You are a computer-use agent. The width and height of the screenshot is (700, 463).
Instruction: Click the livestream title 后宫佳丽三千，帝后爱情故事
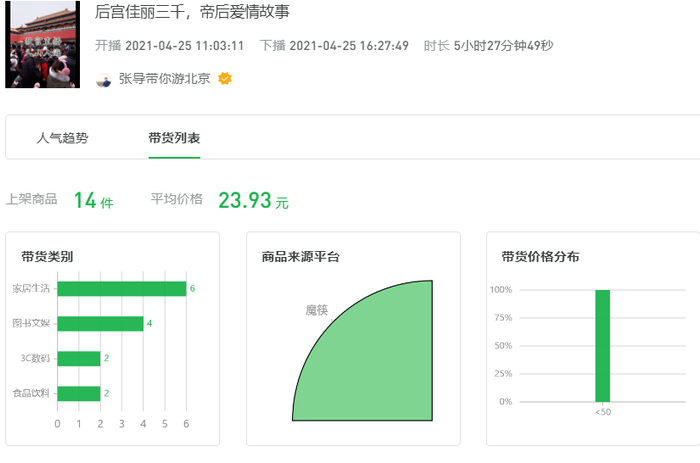pos(192,11)
